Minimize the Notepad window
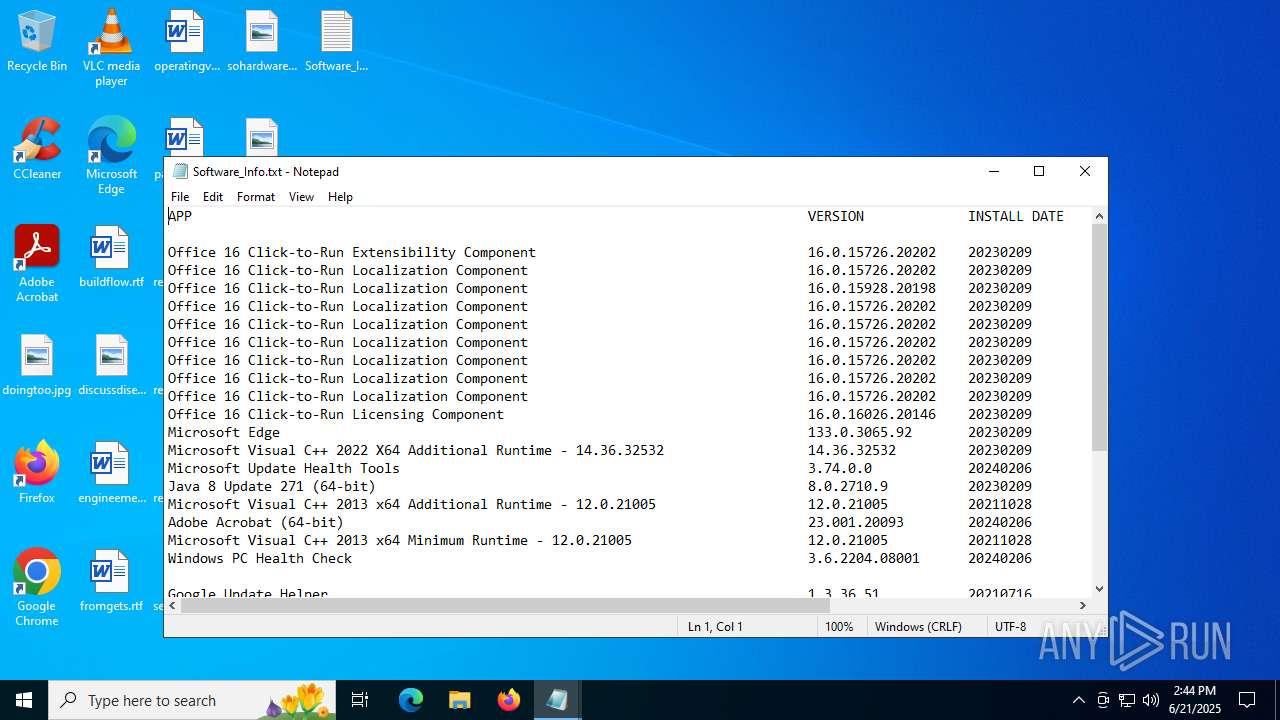The width and height of the screenshot is (1280, 720). pyautogui.click(x=994, y=171)
